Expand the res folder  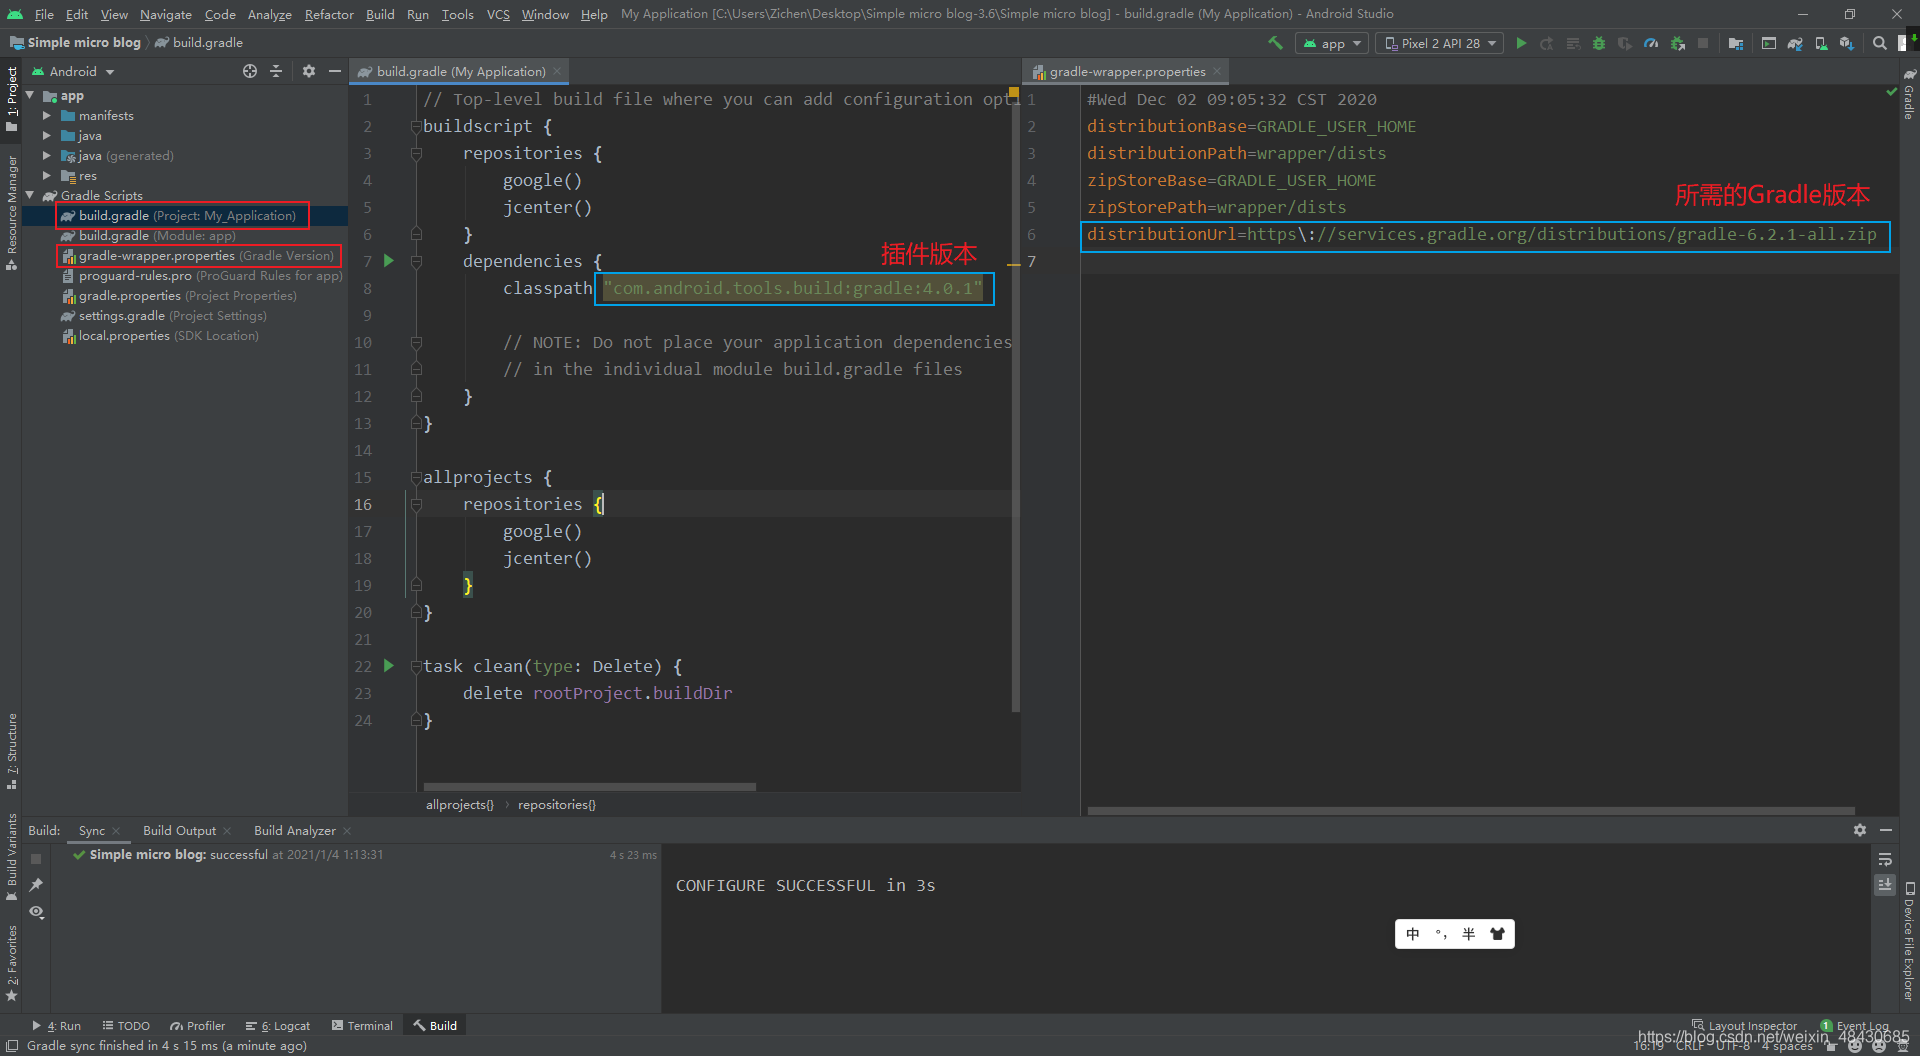pyautogui.click(x=46, y=176)
